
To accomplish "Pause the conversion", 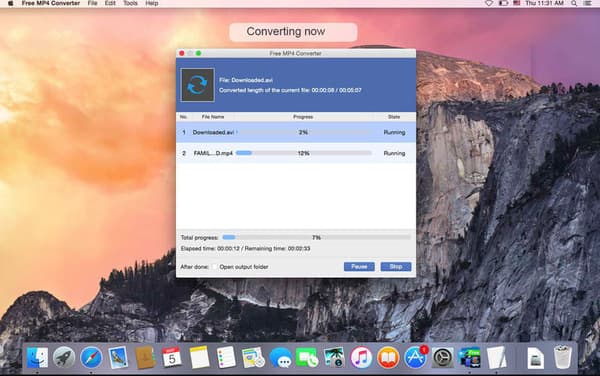I will 359,267.
